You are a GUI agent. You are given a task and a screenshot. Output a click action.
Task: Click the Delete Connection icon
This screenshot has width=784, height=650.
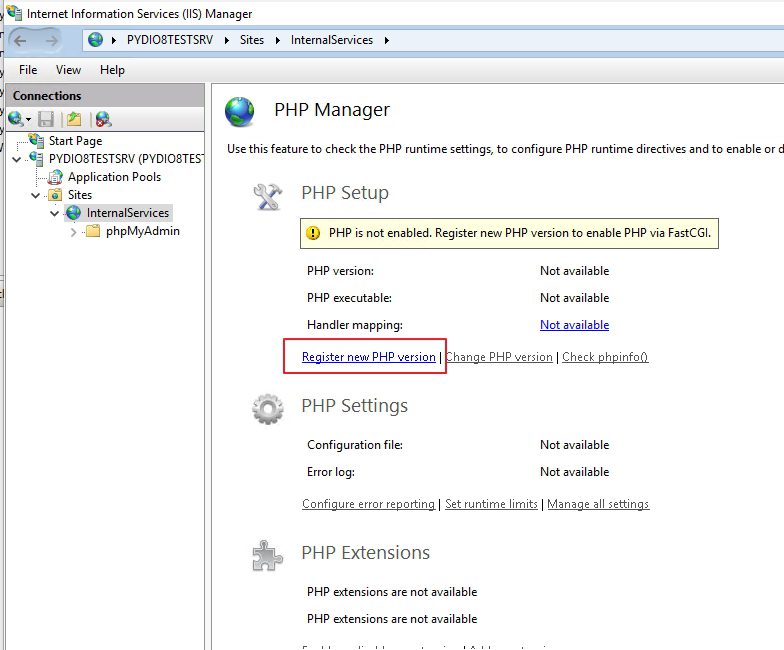(x=103, y=119)
